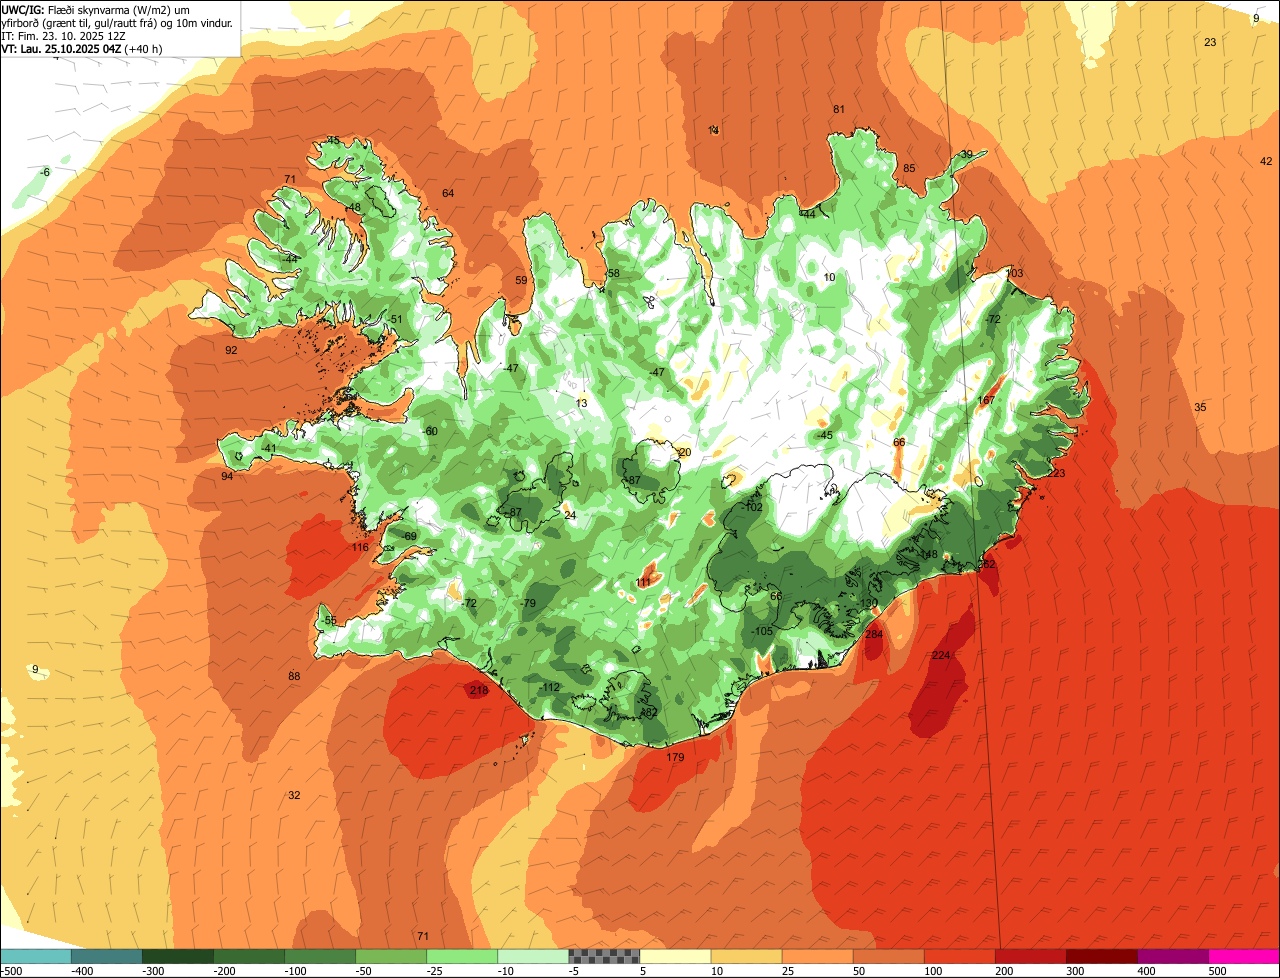
Task: Click the flux value 167 in the eastern highlands
Action: click(x=986, y=401)
